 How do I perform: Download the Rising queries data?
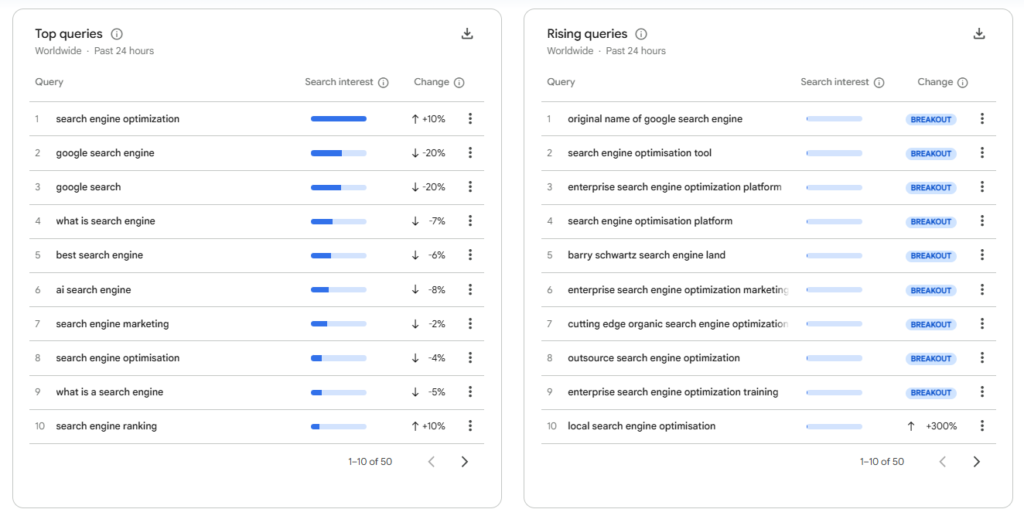point(979,34)
